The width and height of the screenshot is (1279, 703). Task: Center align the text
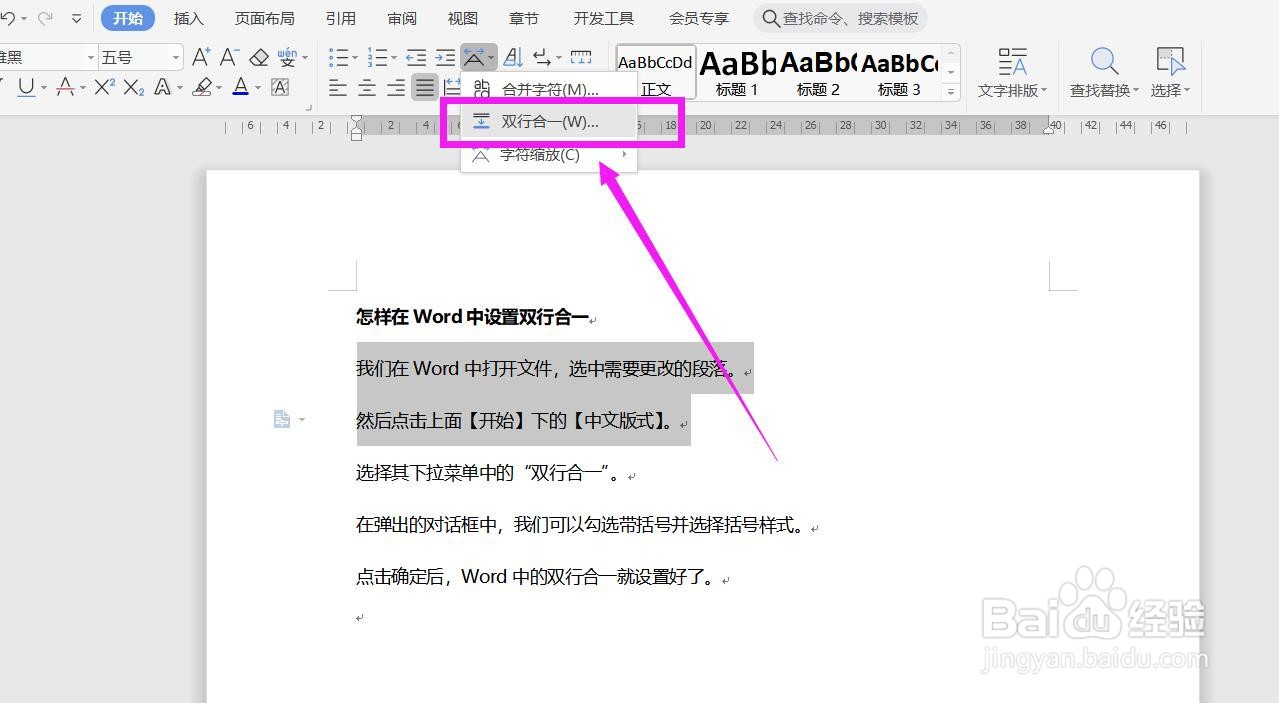coord(367,88)
